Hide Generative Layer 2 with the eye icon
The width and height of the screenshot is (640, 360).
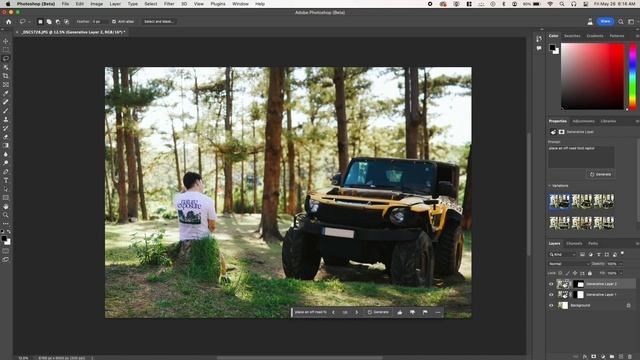[x=551, y=284]
